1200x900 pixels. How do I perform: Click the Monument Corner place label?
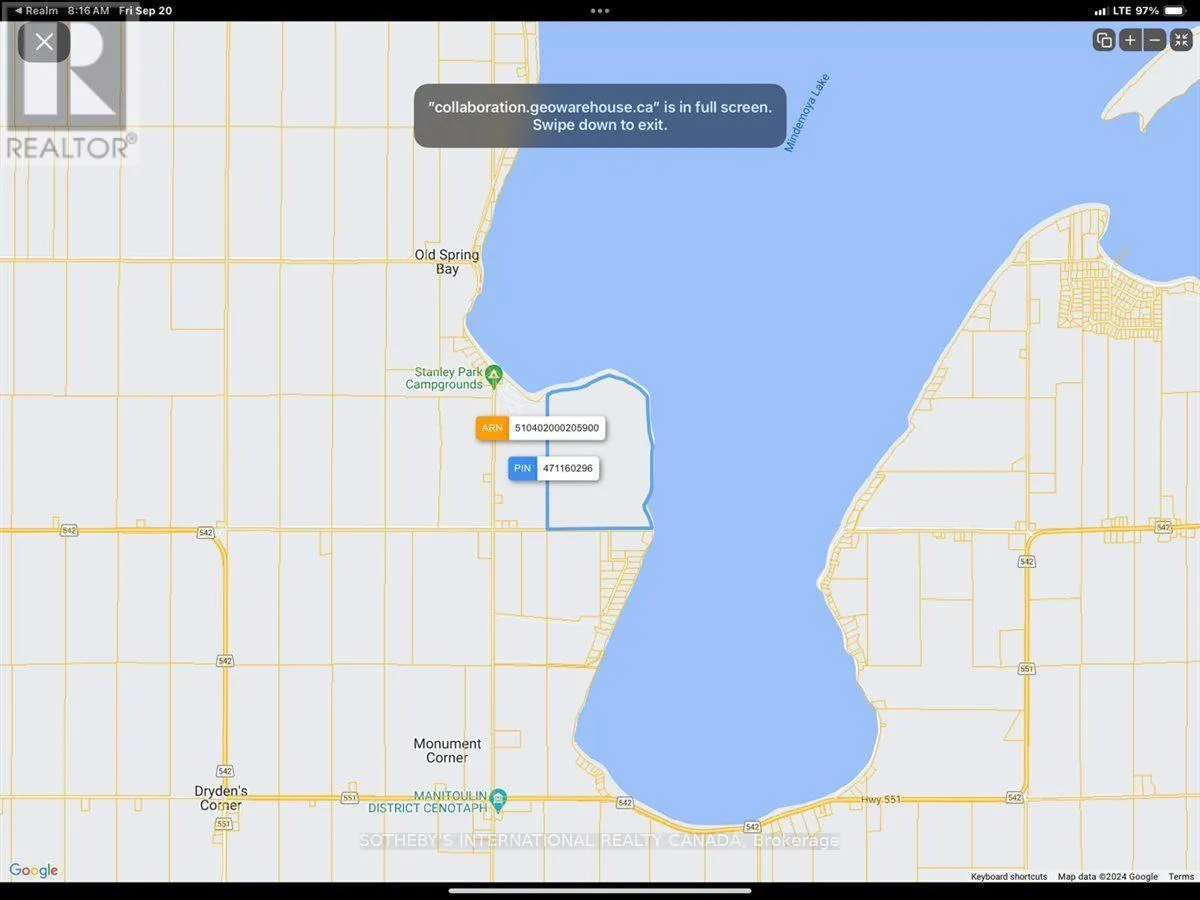tap(447, 750)
